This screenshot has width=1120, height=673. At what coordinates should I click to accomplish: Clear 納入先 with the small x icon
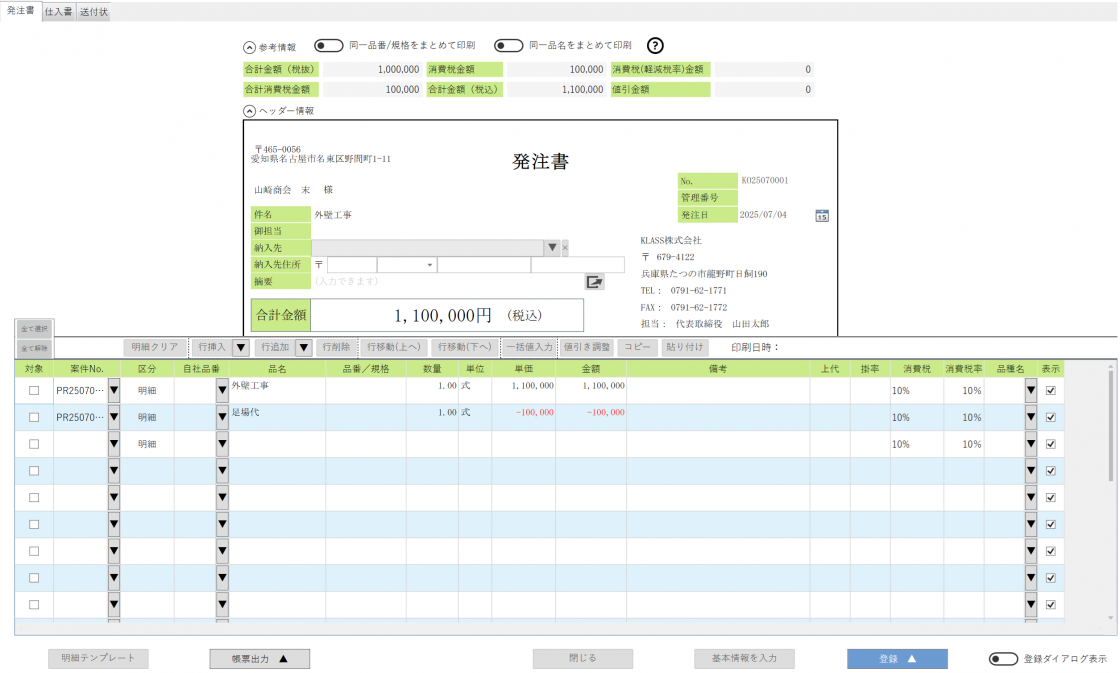pos(565,248)
